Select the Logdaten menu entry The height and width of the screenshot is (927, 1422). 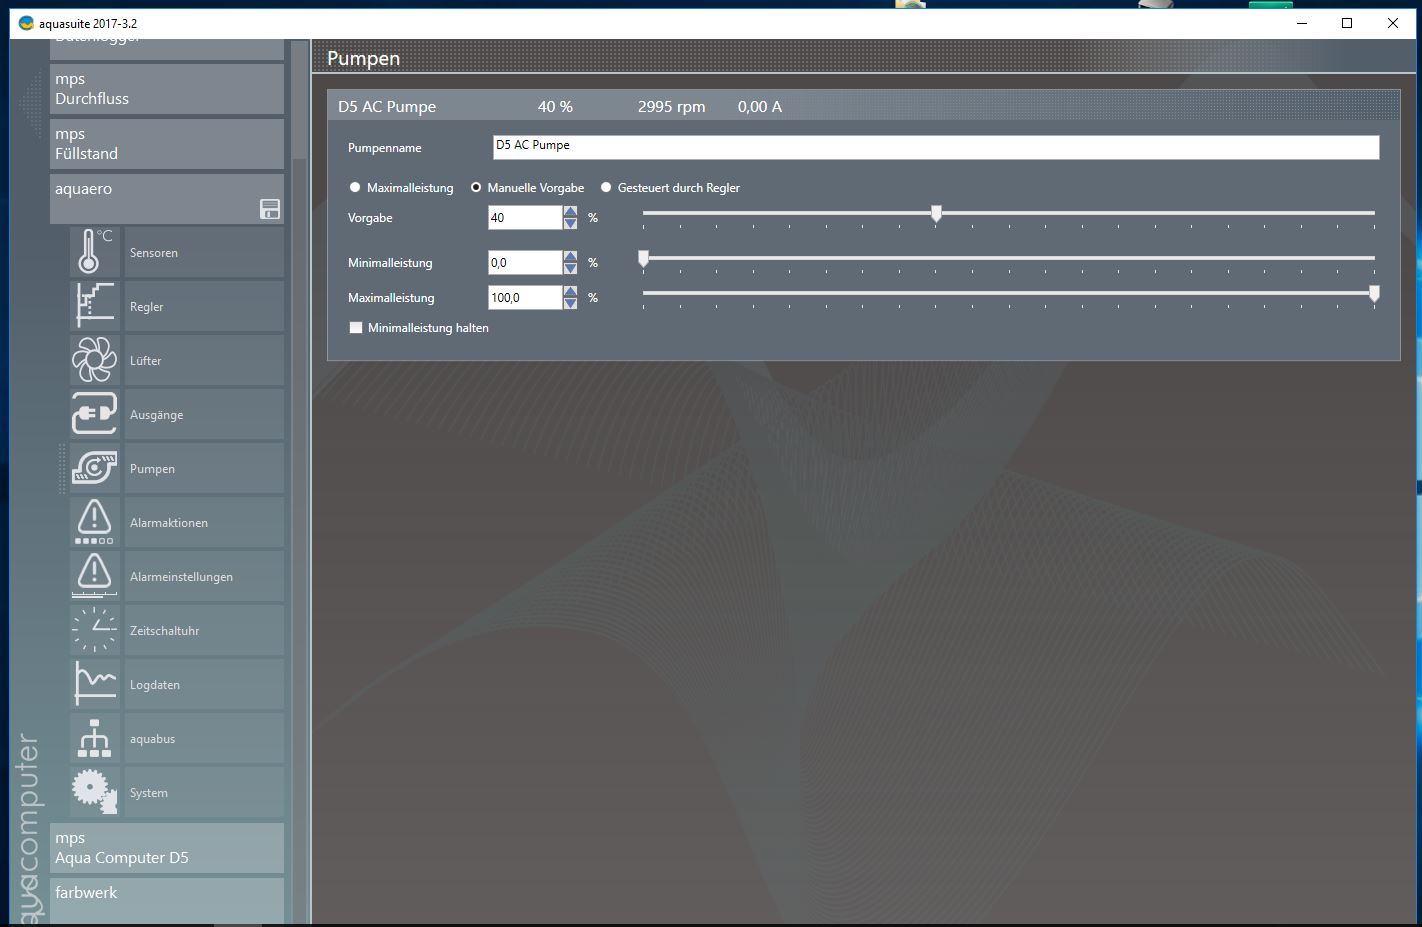pyautogui.click(x=204, y=684)
